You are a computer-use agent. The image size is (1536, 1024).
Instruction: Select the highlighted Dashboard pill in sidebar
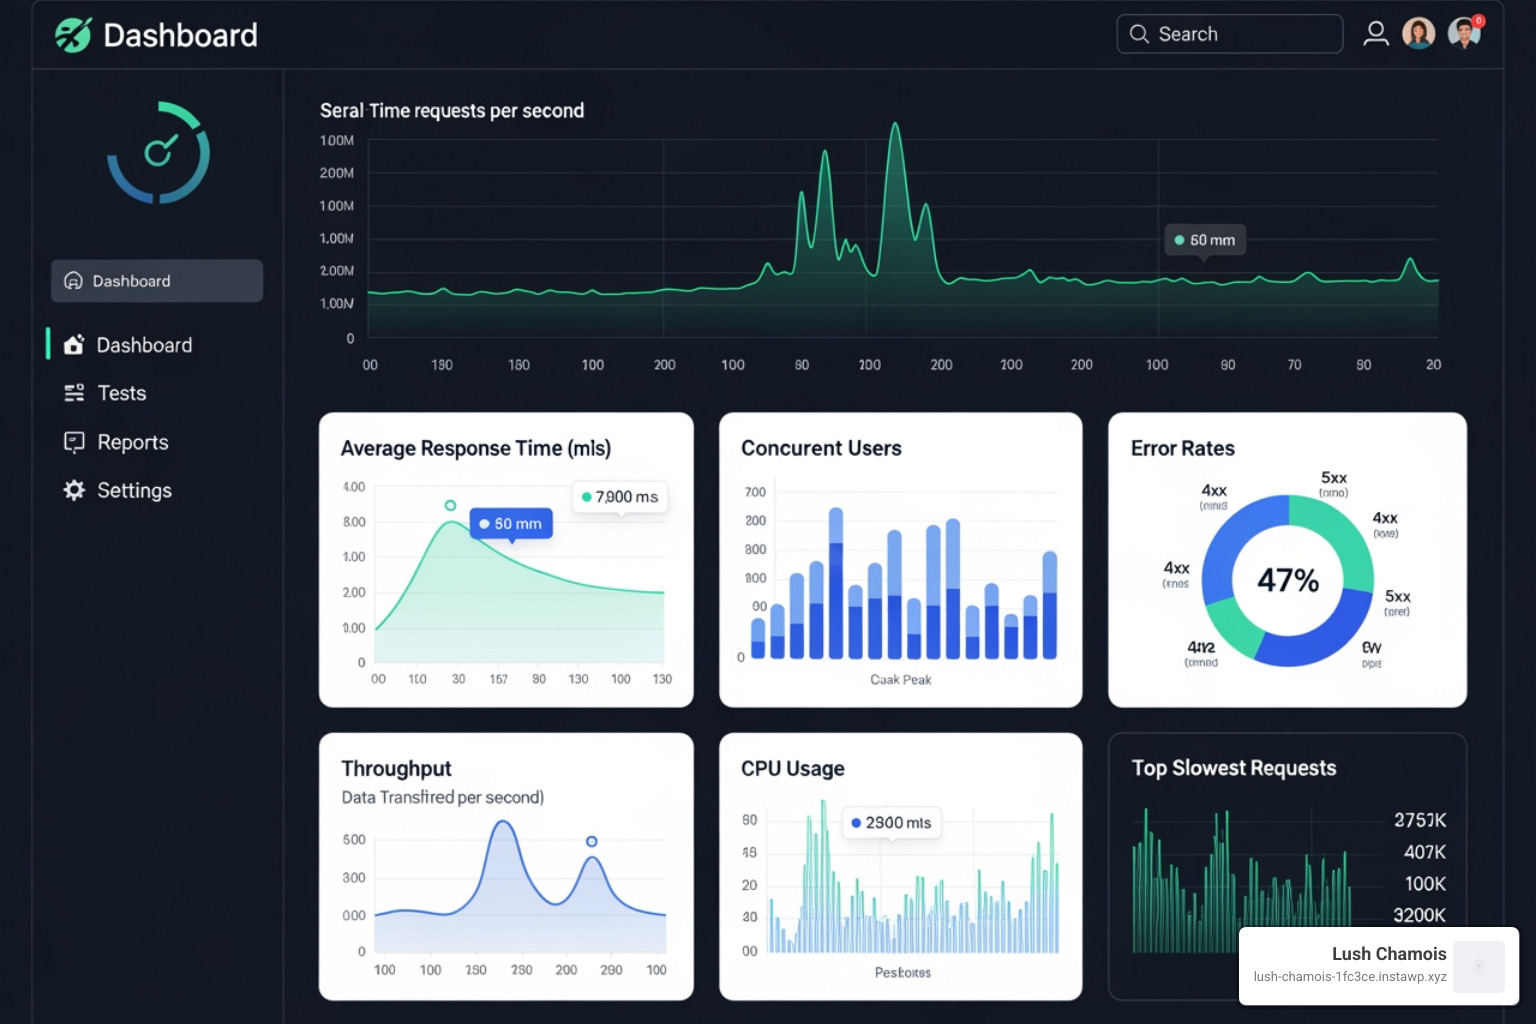pos(157,281)
